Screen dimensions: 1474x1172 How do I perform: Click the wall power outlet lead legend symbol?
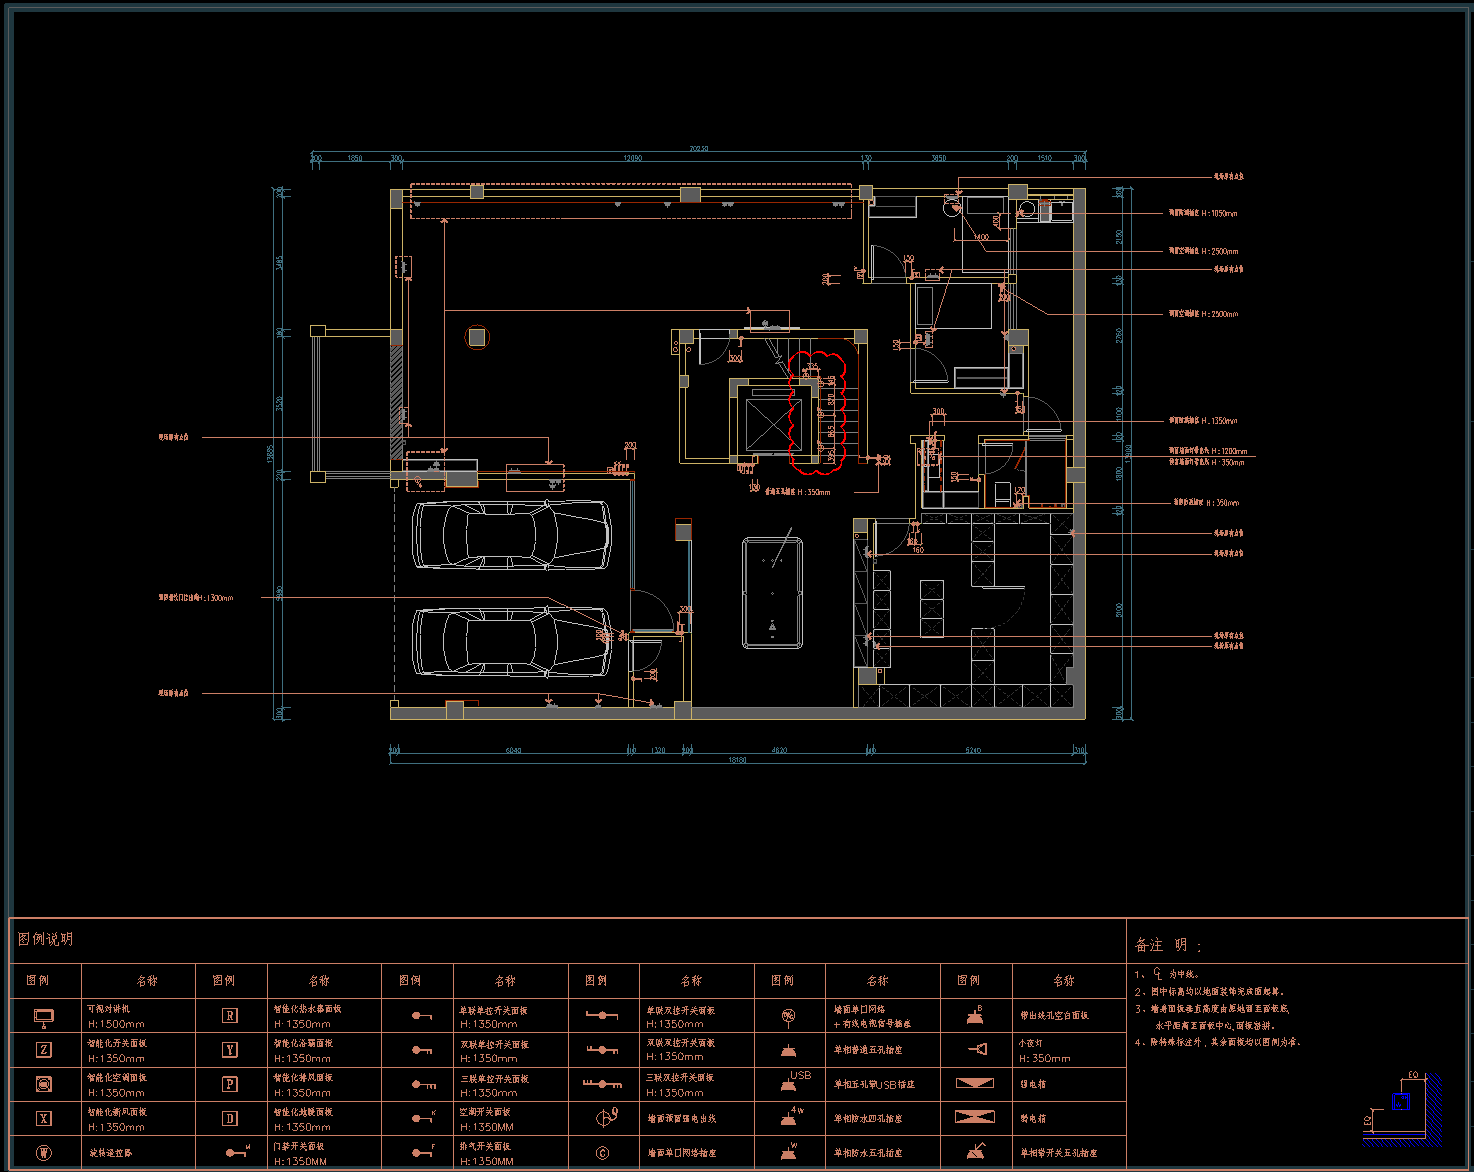click(x=605, y=1118)
